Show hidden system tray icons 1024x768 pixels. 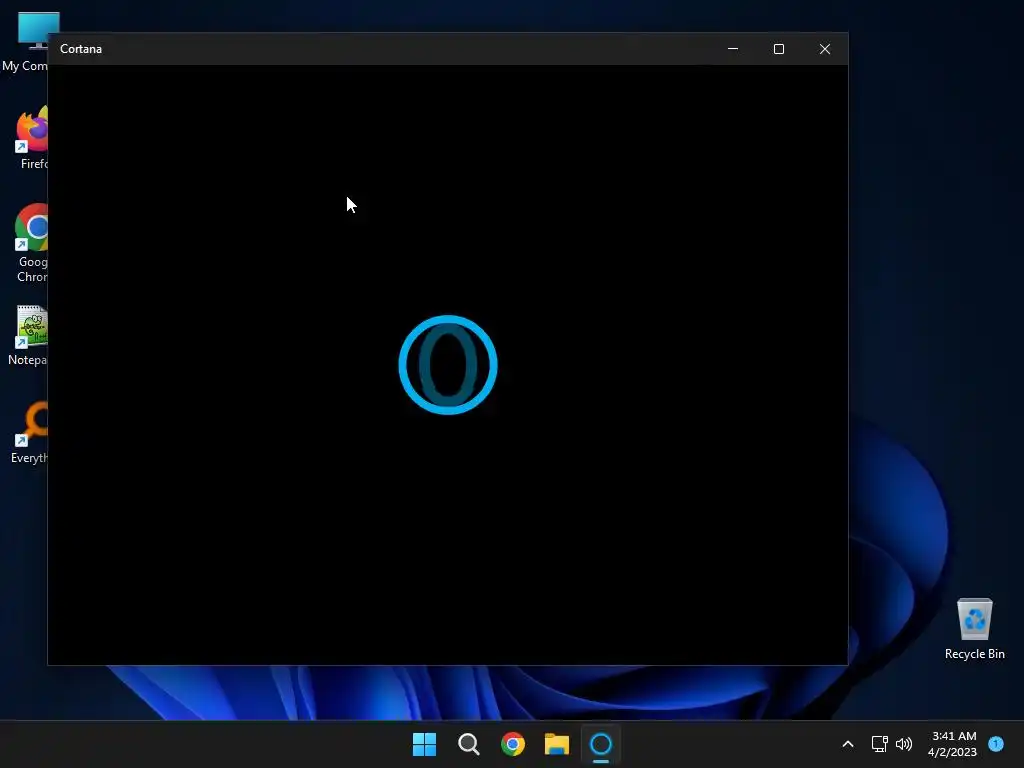[848, 744]
